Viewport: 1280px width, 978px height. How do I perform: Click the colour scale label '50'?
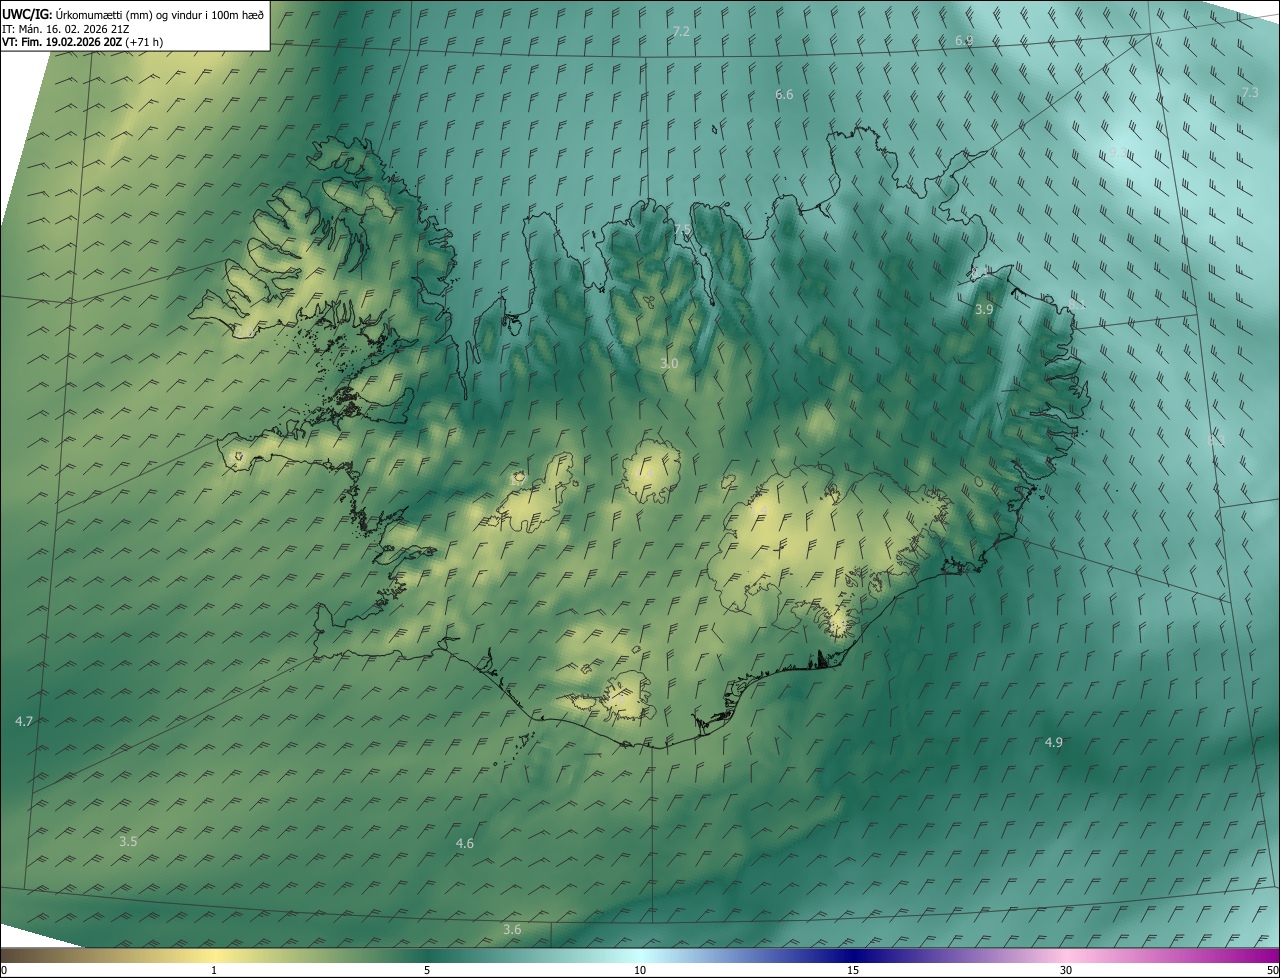(1272, 970)
